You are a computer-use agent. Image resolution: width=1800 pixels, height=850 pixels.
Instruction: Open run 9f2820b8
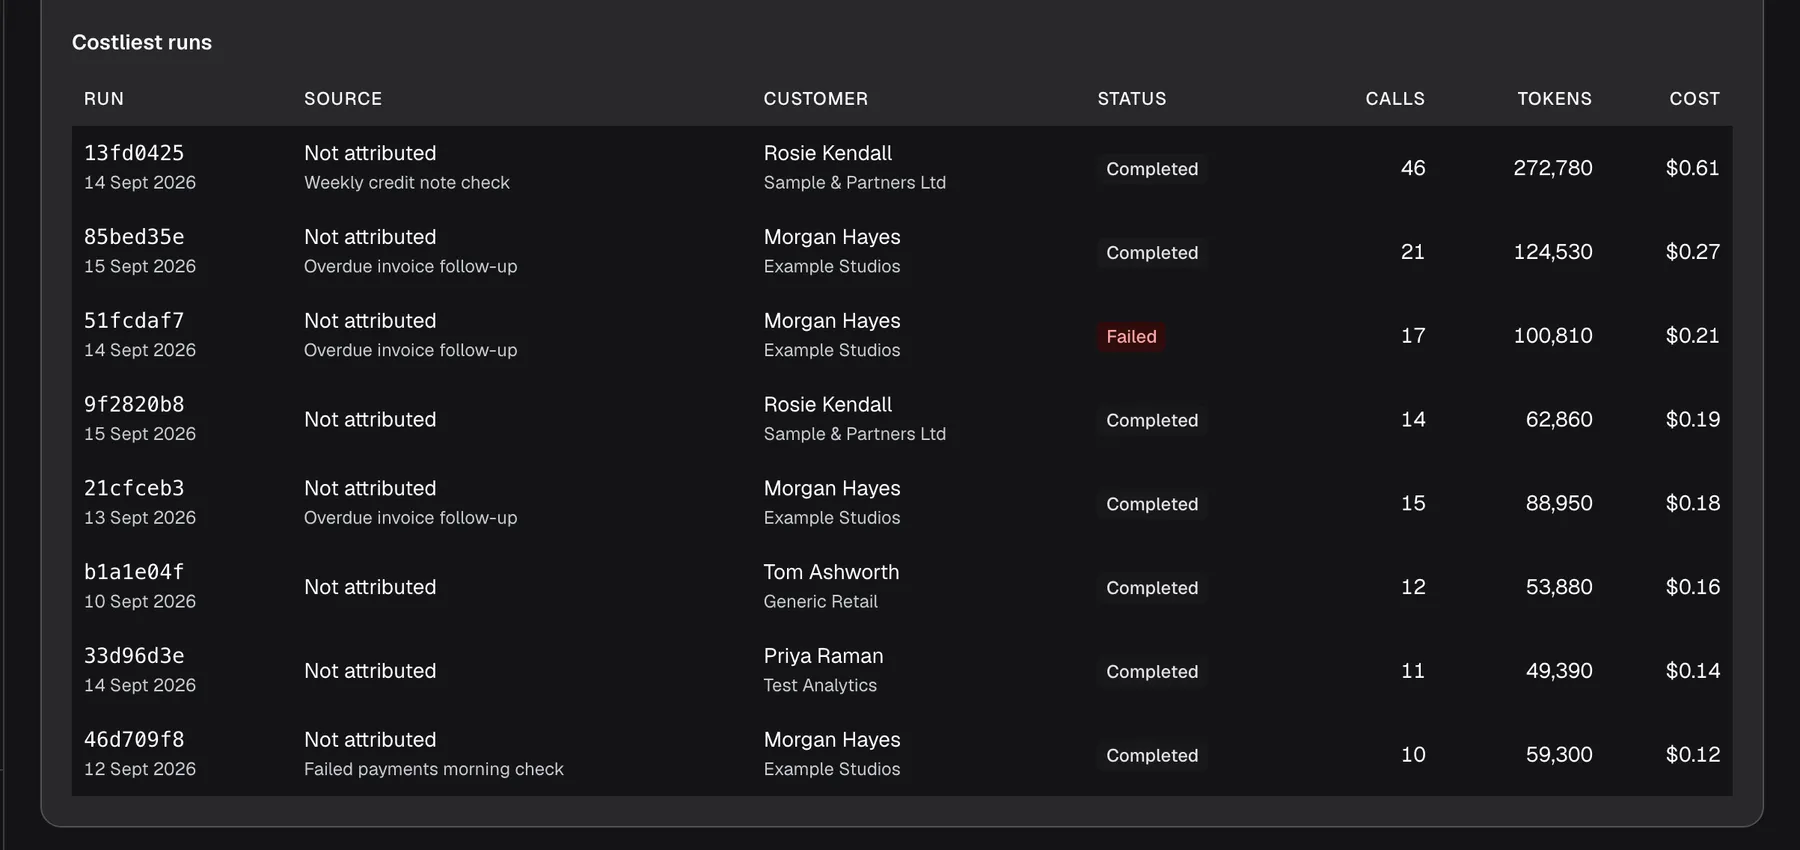(x=134, y=405)
